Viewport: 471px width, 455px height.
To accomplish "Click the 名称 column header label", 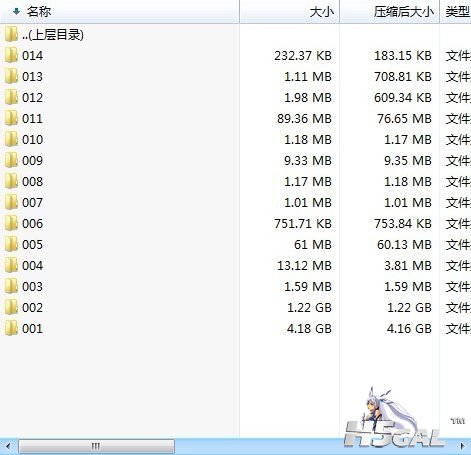I will 39,12.
